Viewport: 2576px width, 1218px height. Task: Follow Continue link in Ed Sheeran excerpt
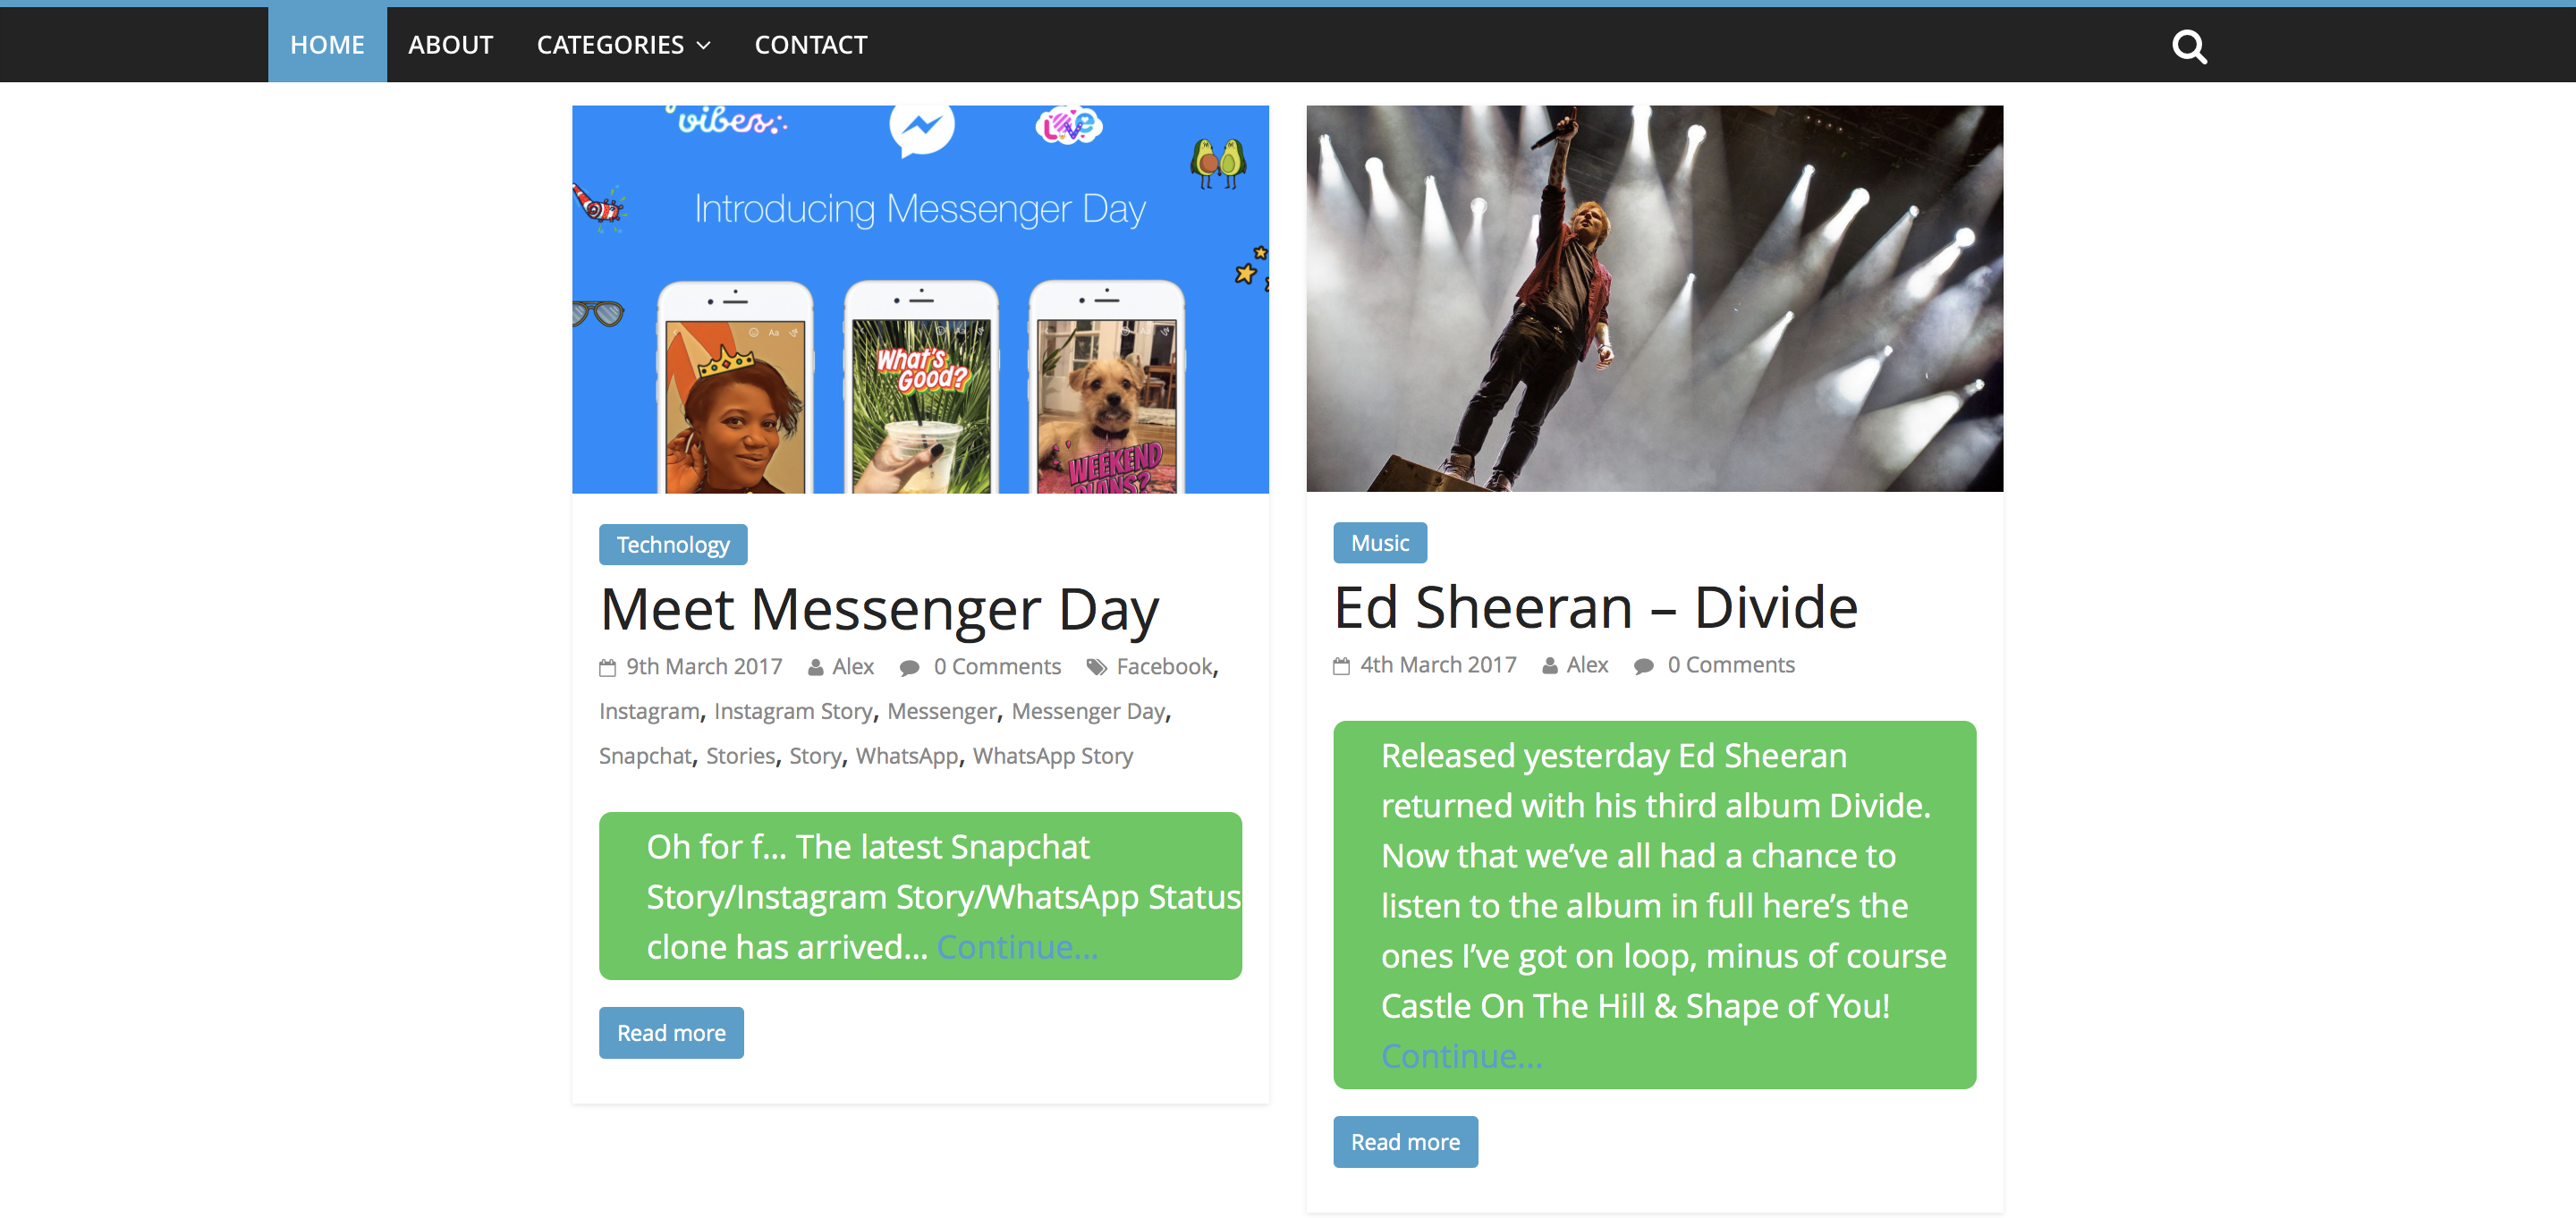[1461, 1056]
